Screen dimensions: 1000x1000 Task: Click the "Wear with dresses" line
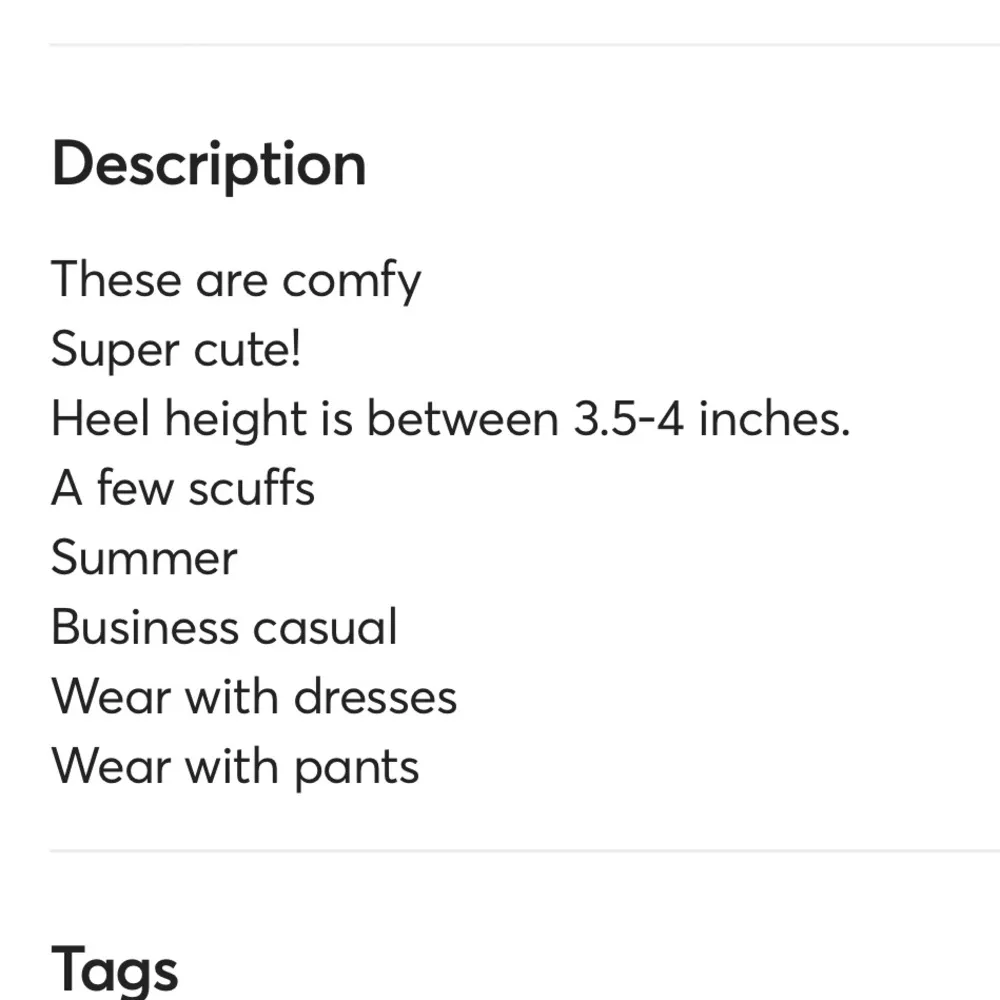tap(254, 697)
